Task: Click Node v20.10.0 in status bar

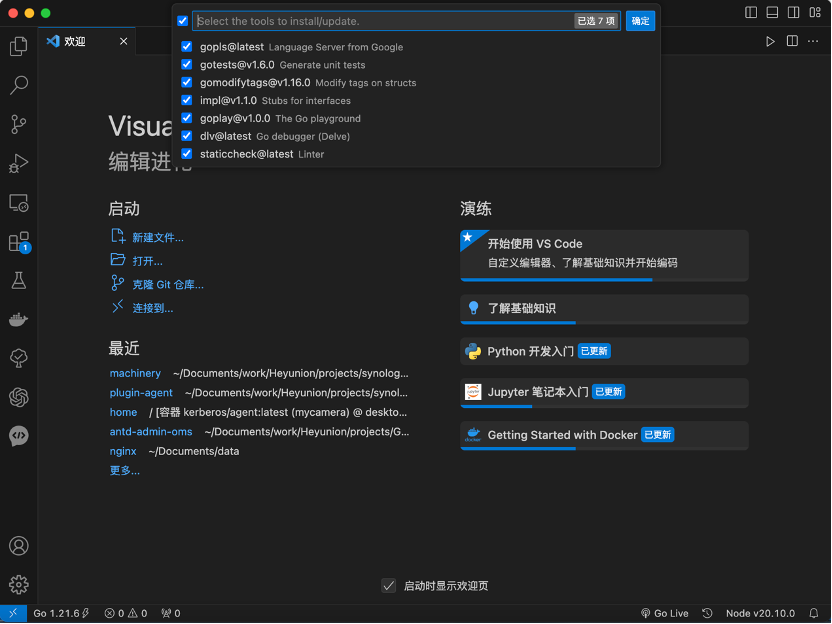Action: coord(760,613)
